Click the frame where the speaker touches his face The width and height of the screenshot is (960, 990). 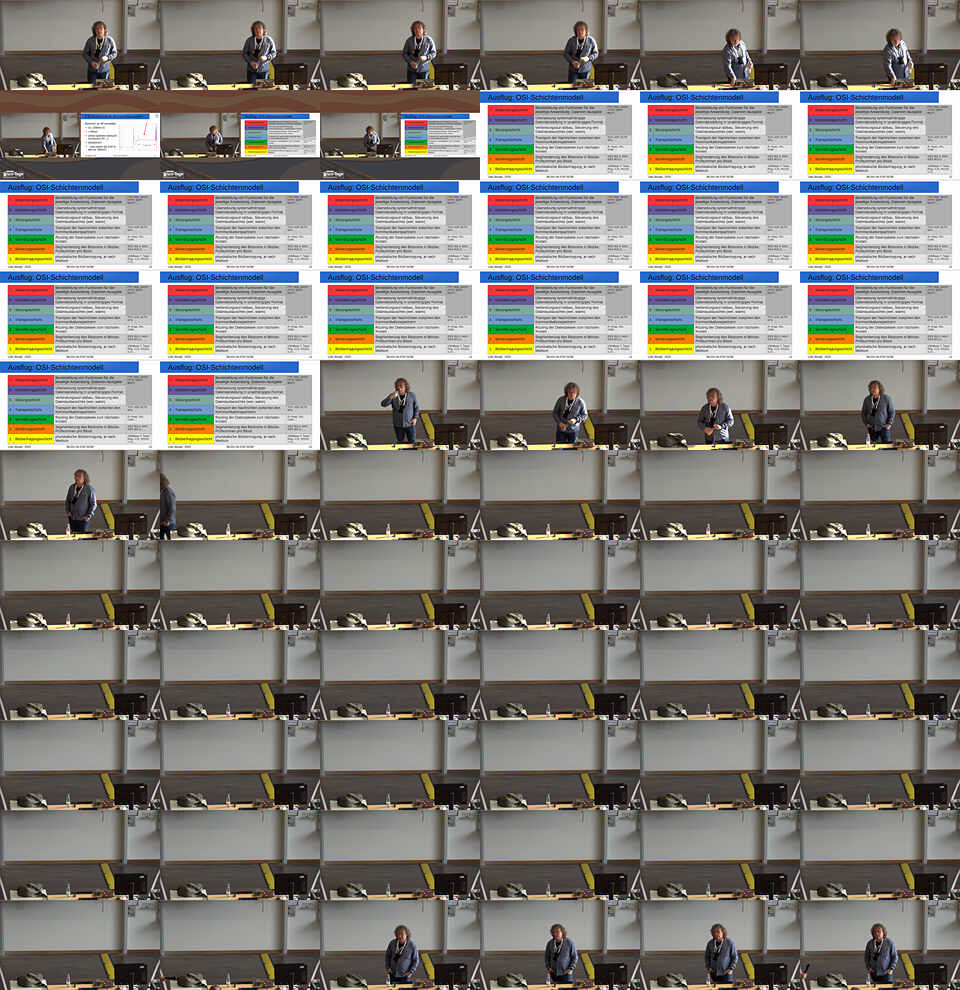point(400,405)
